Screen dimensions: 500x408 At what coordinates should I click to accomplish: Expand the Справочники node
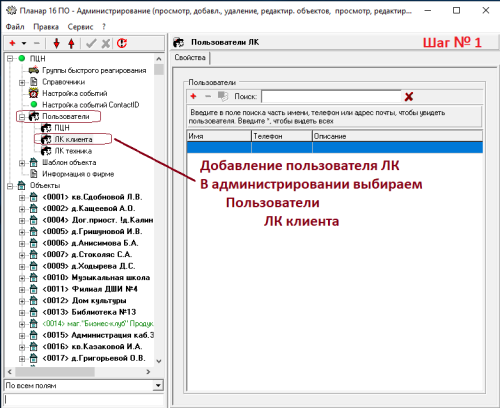[x=22, y=82]
